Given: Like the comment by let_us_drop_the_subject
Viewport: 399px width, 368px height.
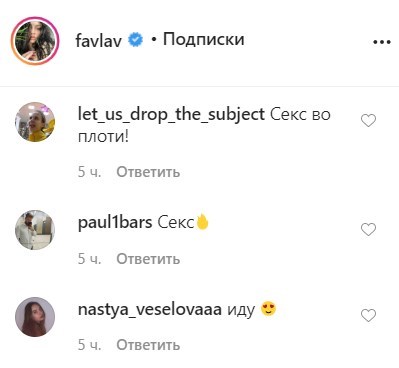Looking at the screenshot, I should [x=368, y=120].
